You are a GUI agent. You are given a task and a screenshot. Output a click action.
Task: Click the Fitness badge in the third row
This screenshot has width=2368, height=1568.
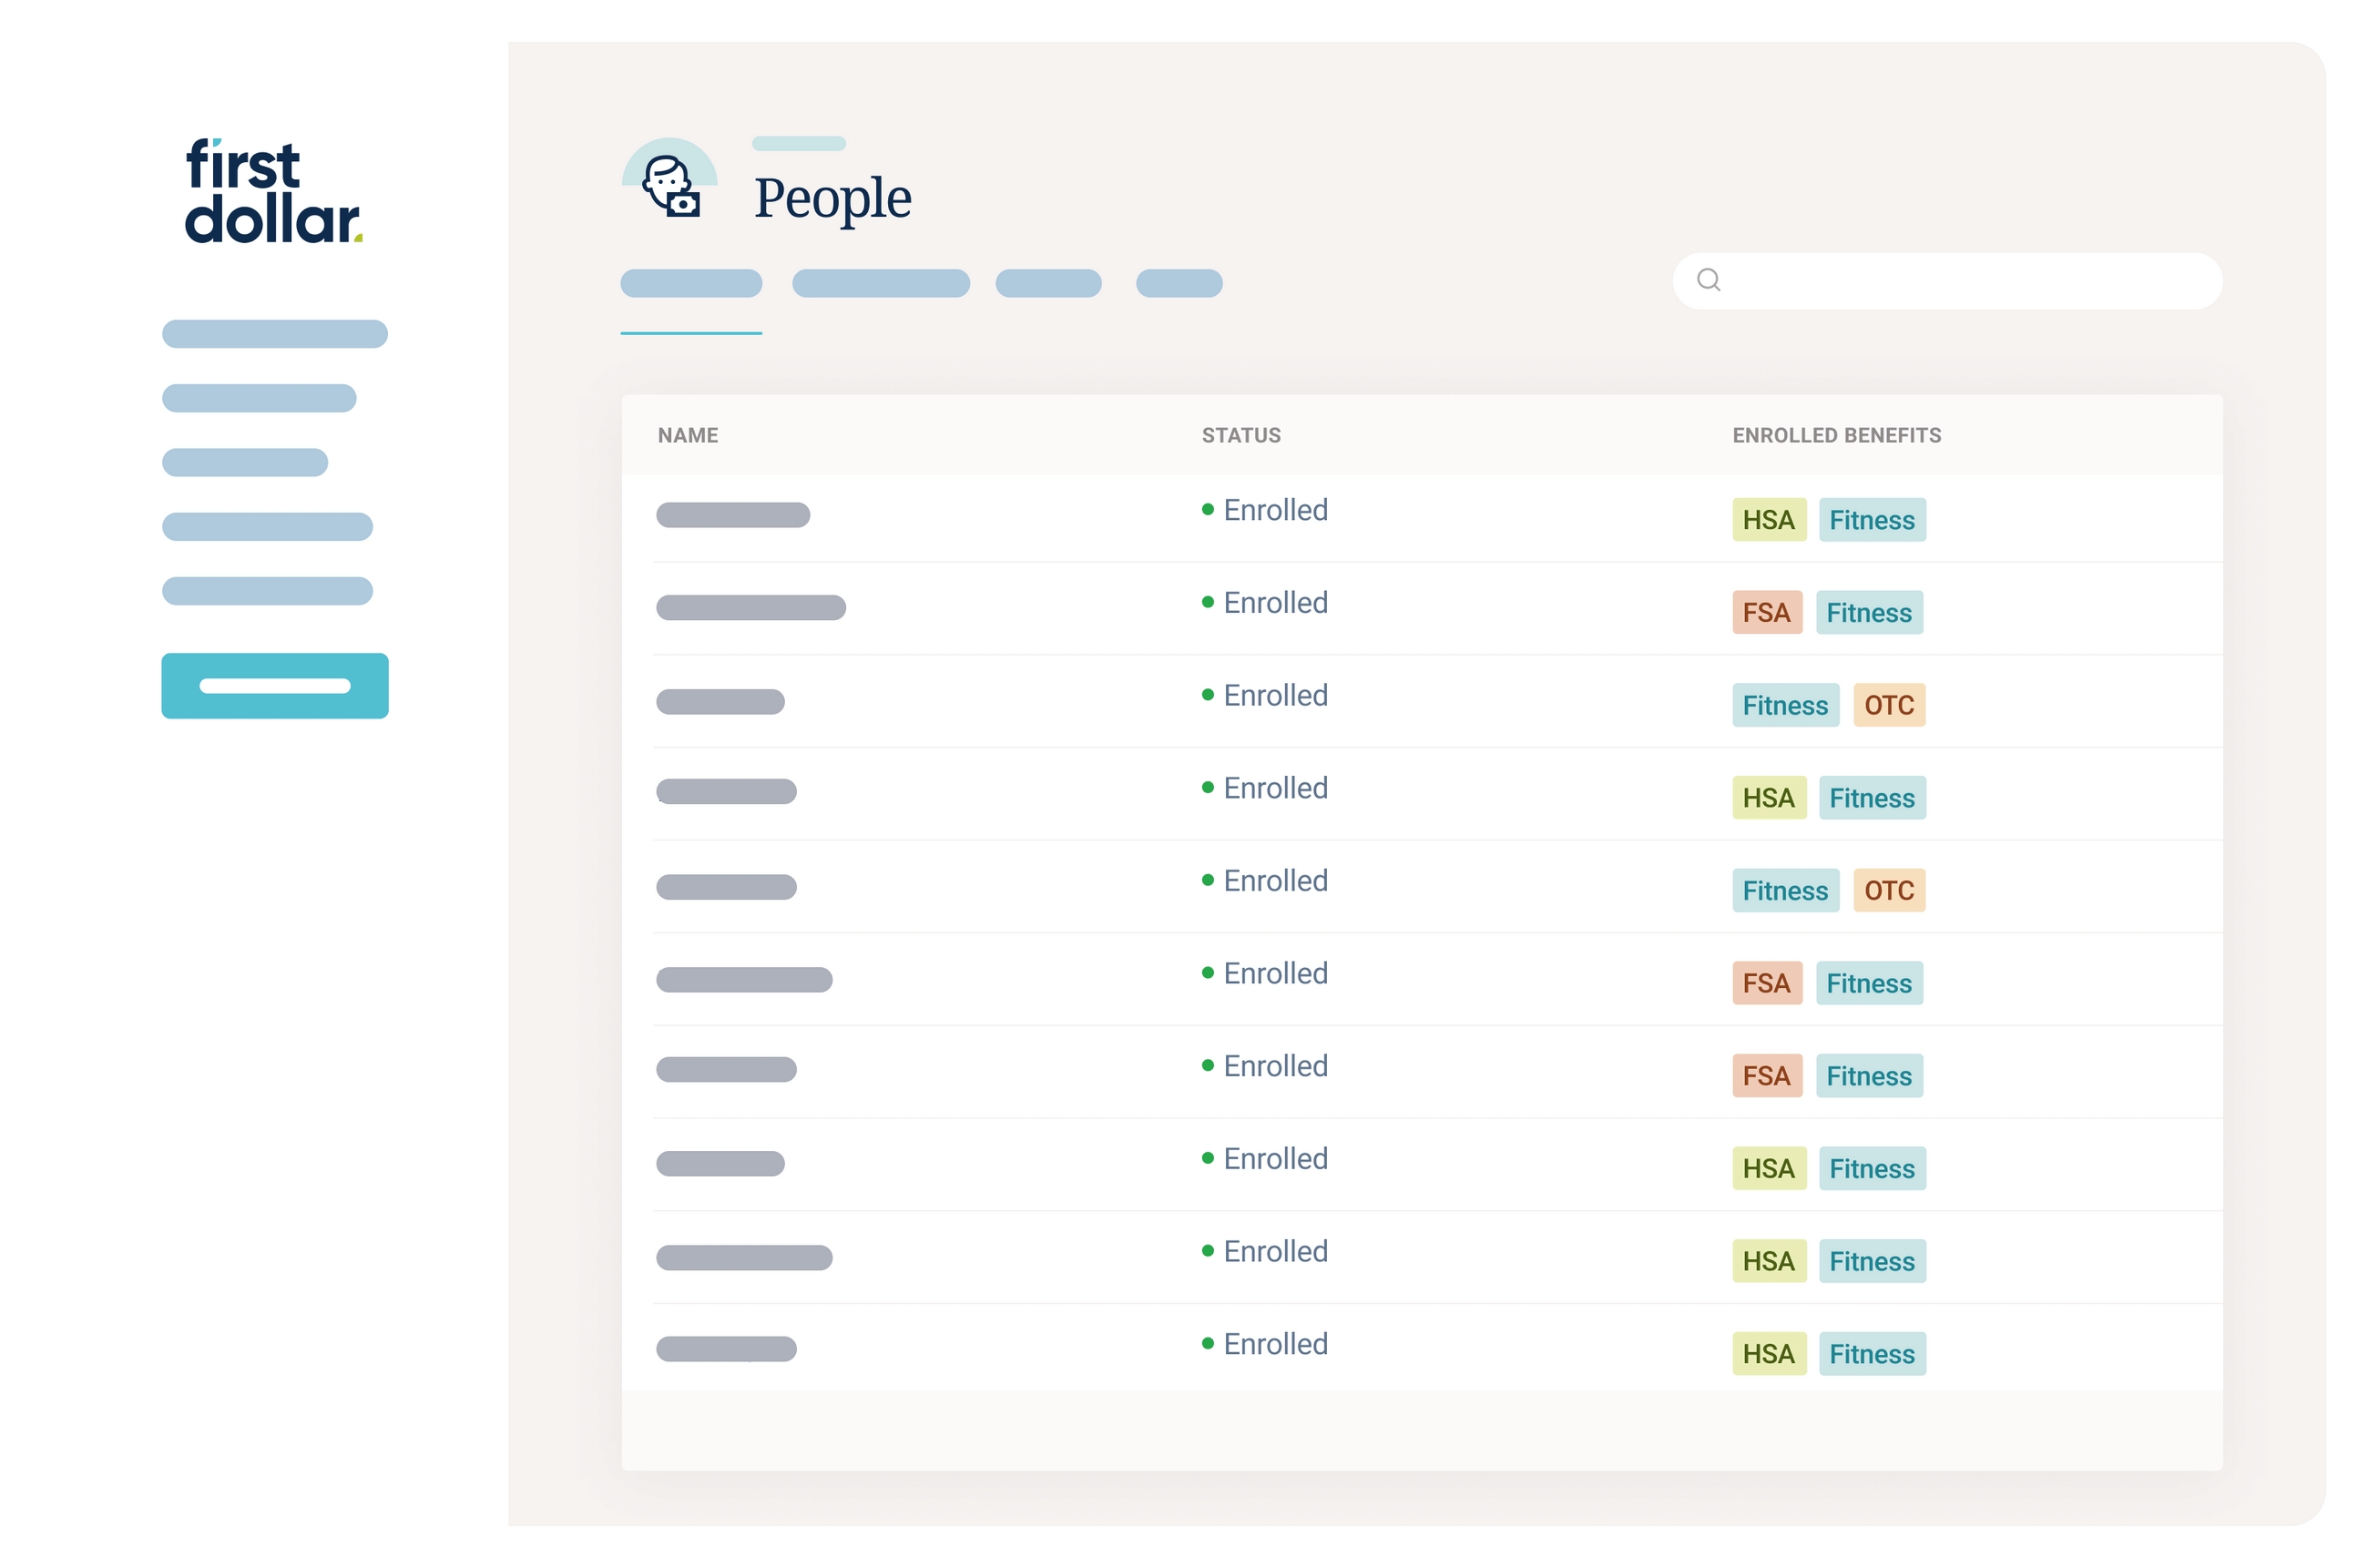[1785, 705]
